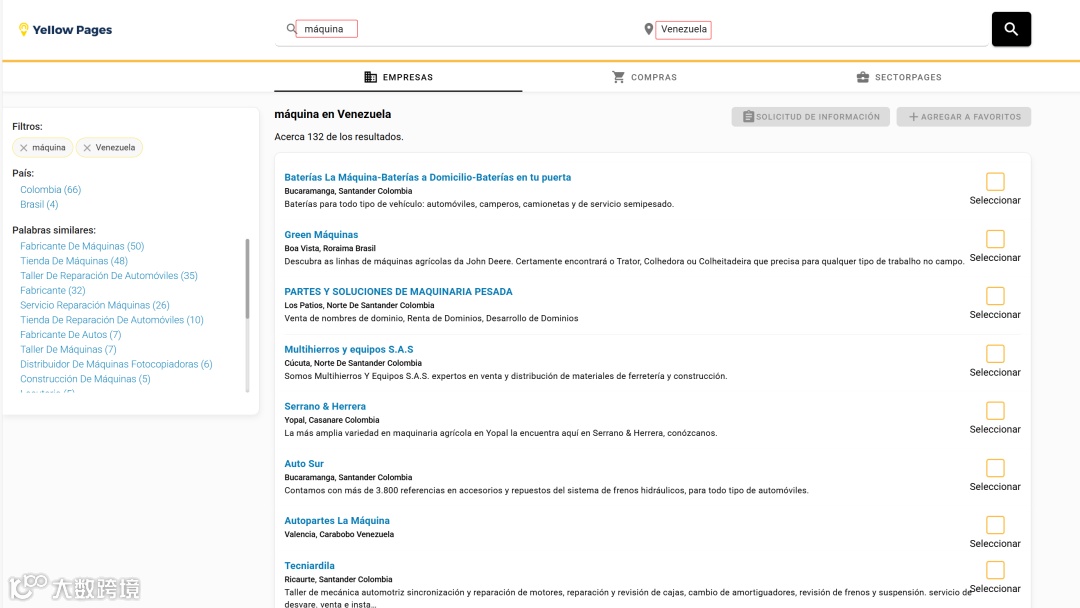Filter by country Colombia (66)
This screenshot has height=608, width=1080.
pyautogui.click(x=50, y=189)
